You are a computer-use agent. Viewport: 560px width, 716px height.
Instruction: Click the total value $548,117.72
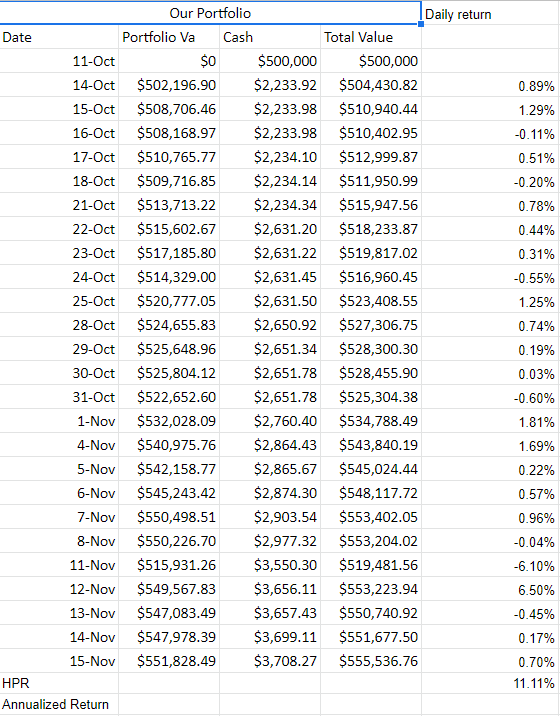click(x=371, y=493)
